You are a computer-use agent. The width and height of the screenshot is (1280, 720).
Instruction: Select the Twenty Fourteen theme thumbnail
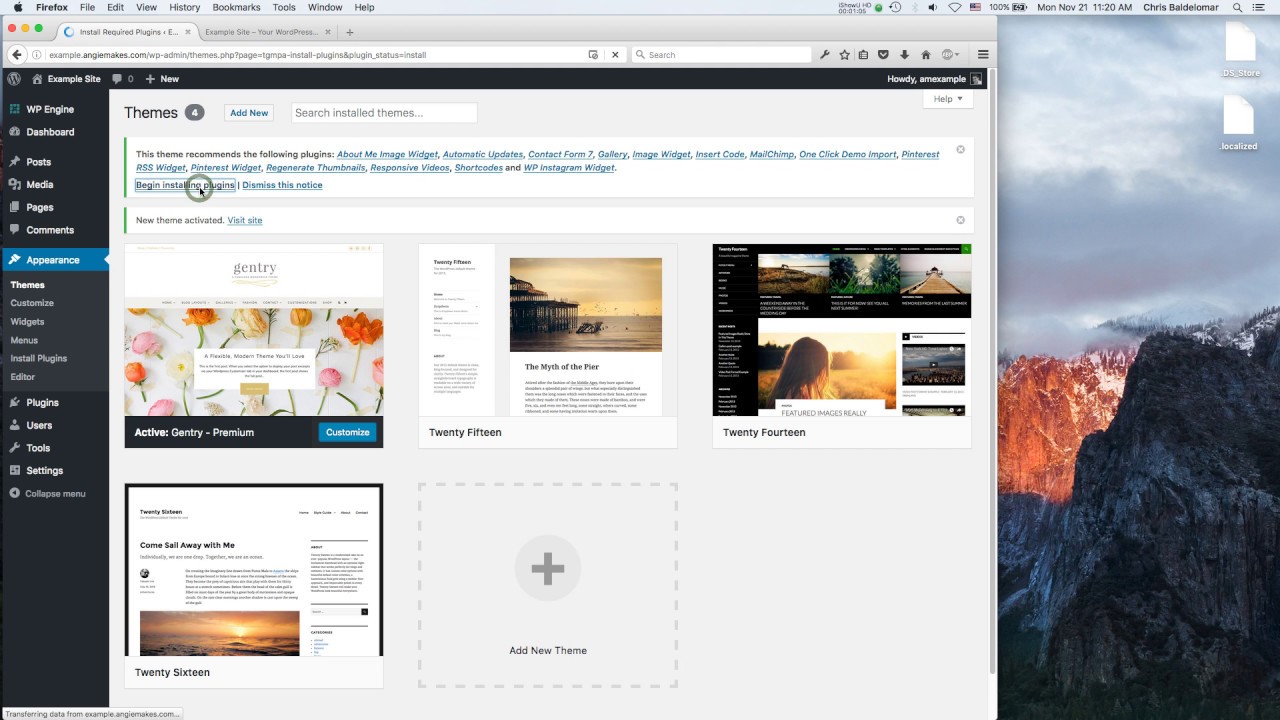[x=842, y=330]
